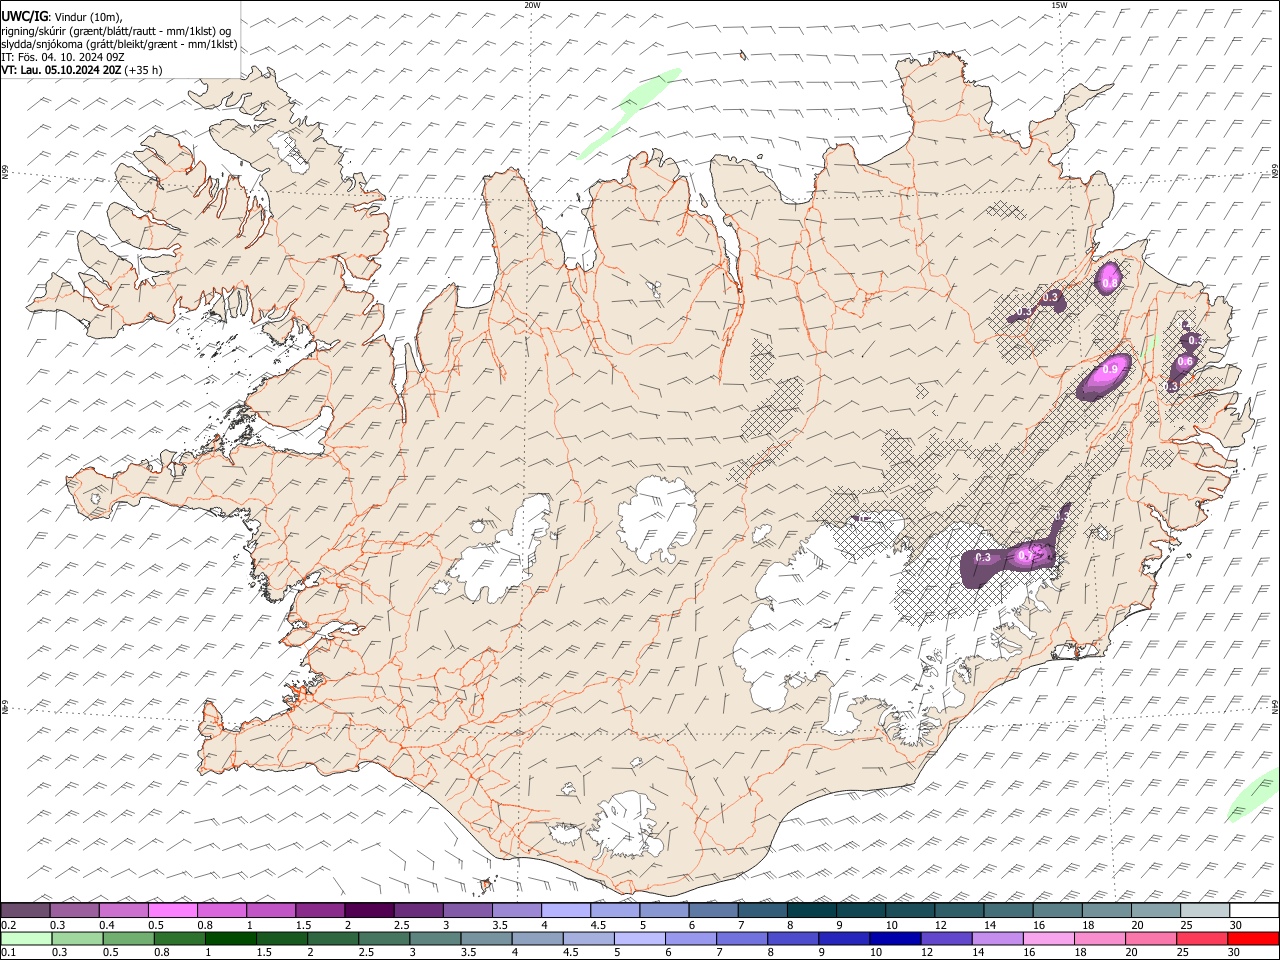The height and width of the screenshot is (960, 1280).
Task: Click the 0.9 precipitation value on the map
Action: [x=1109, y=370]
